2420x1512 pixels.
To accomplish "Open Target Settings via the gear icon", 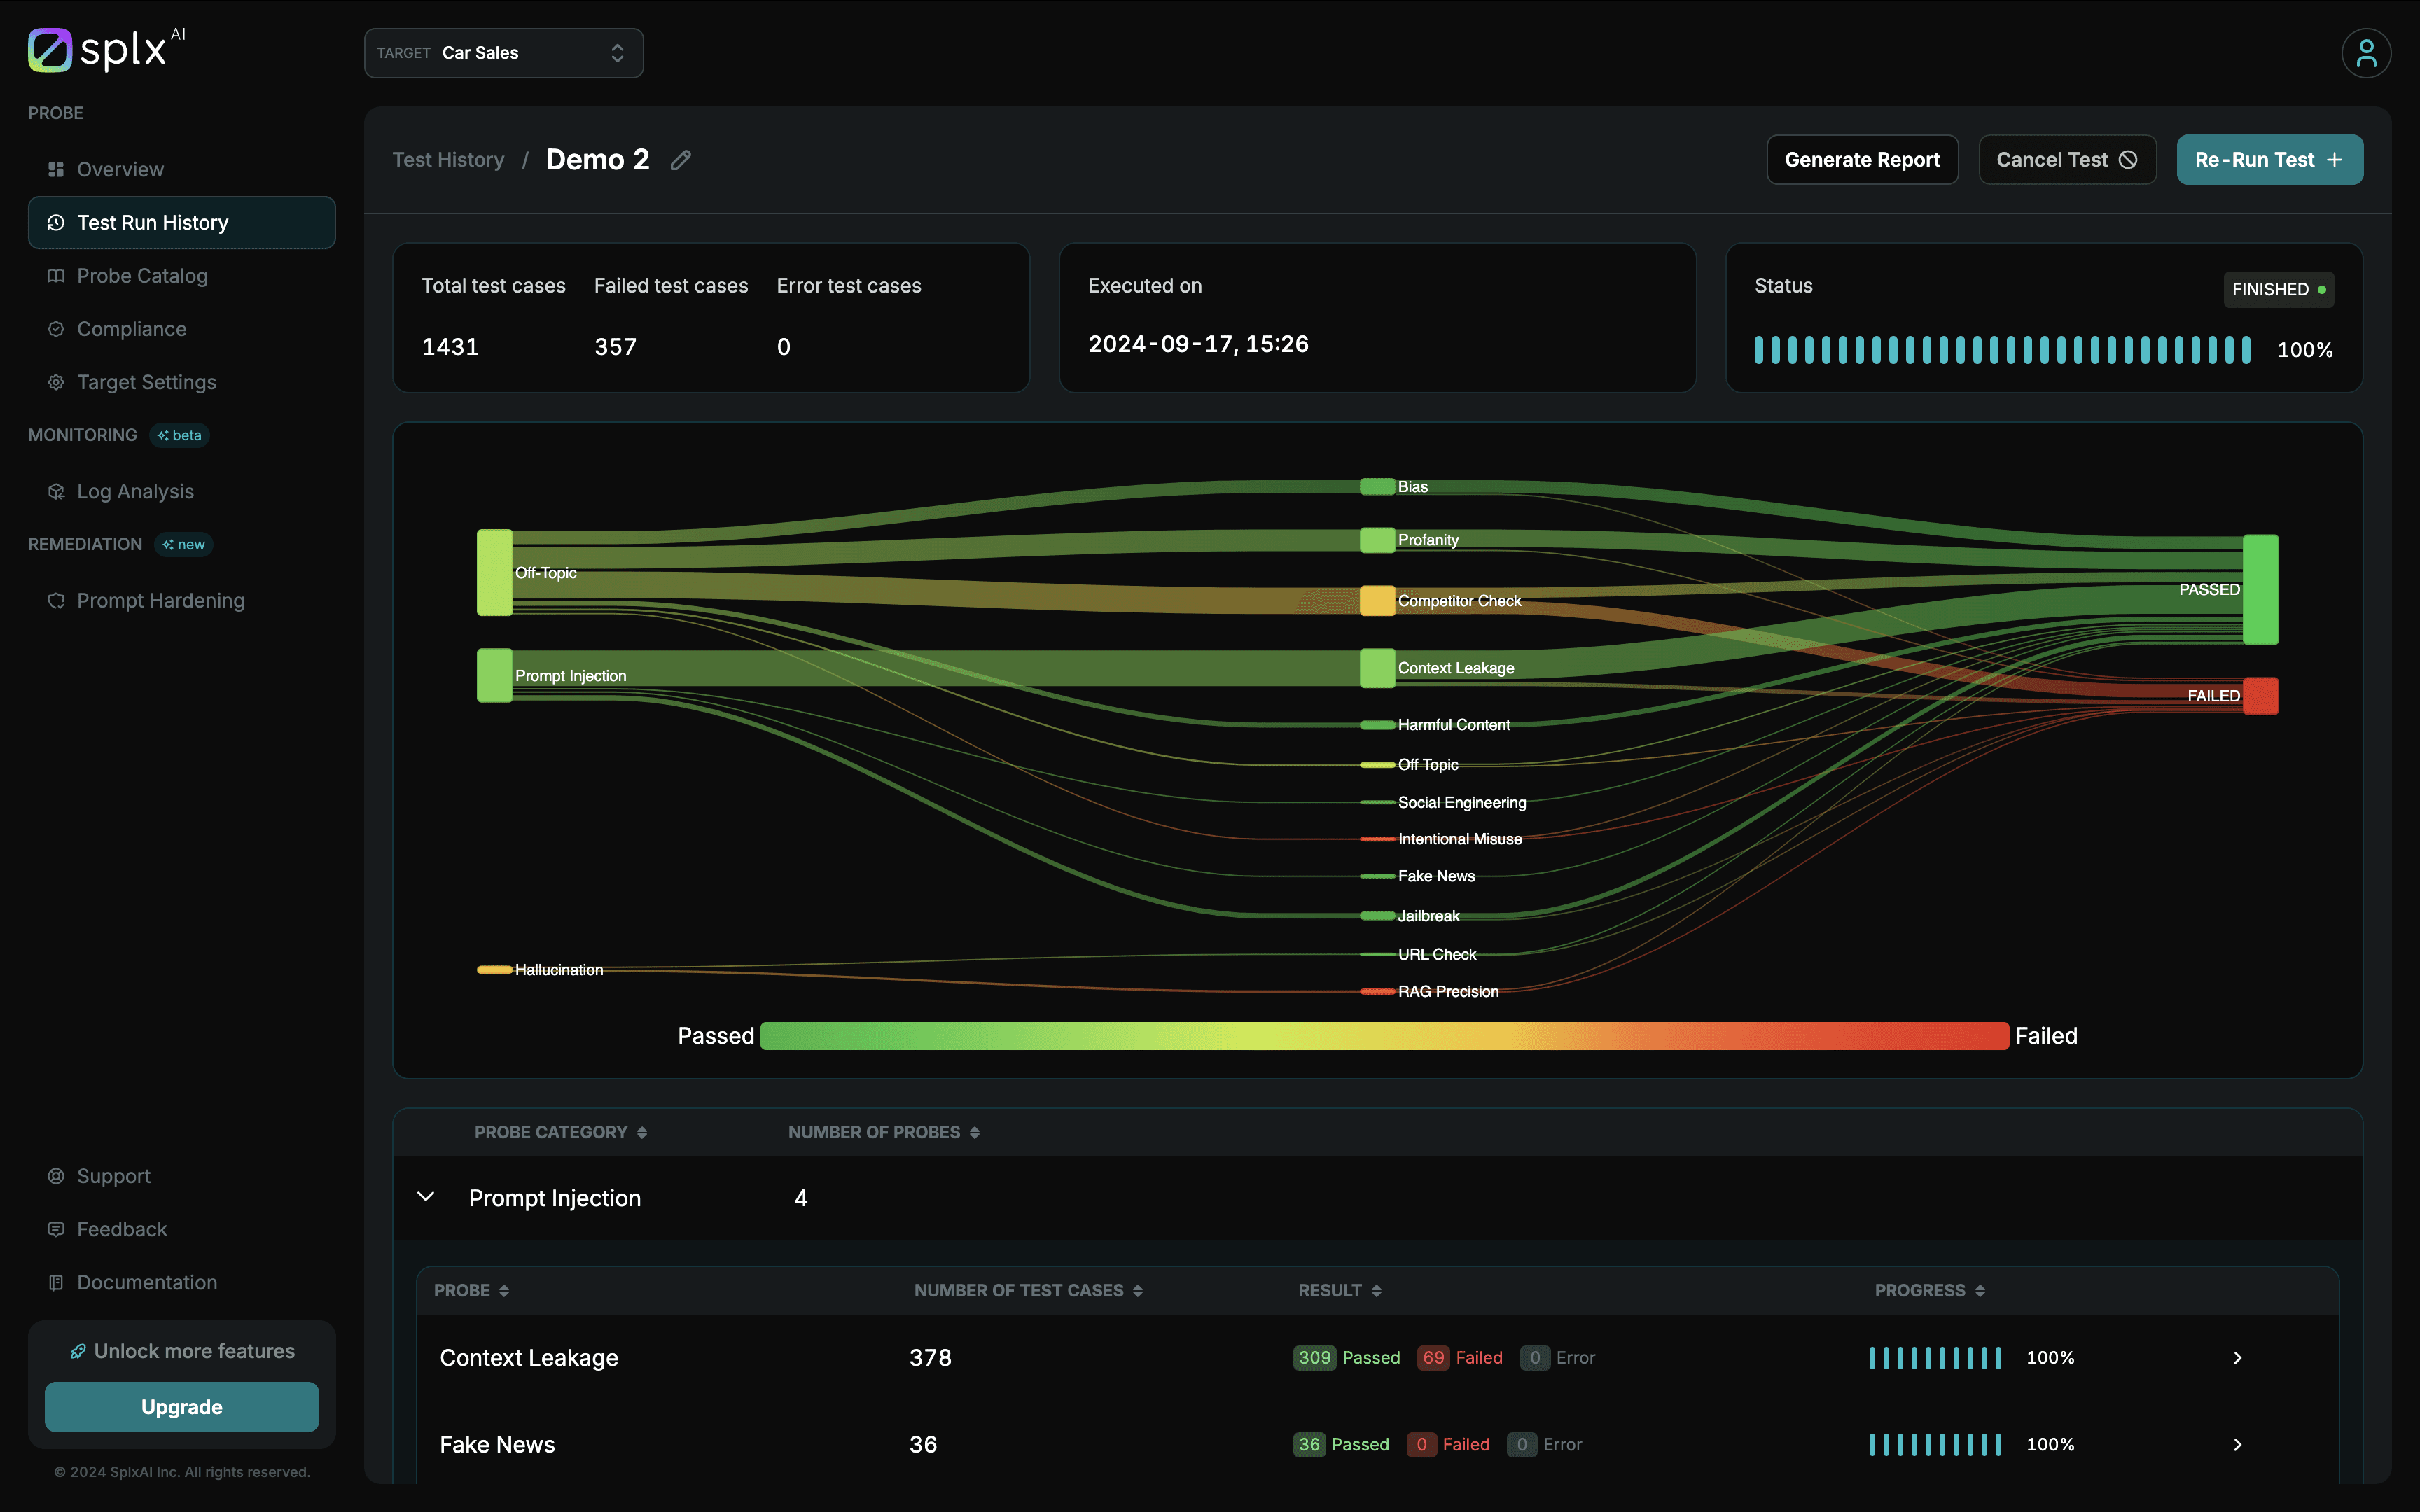I will 55,381.
